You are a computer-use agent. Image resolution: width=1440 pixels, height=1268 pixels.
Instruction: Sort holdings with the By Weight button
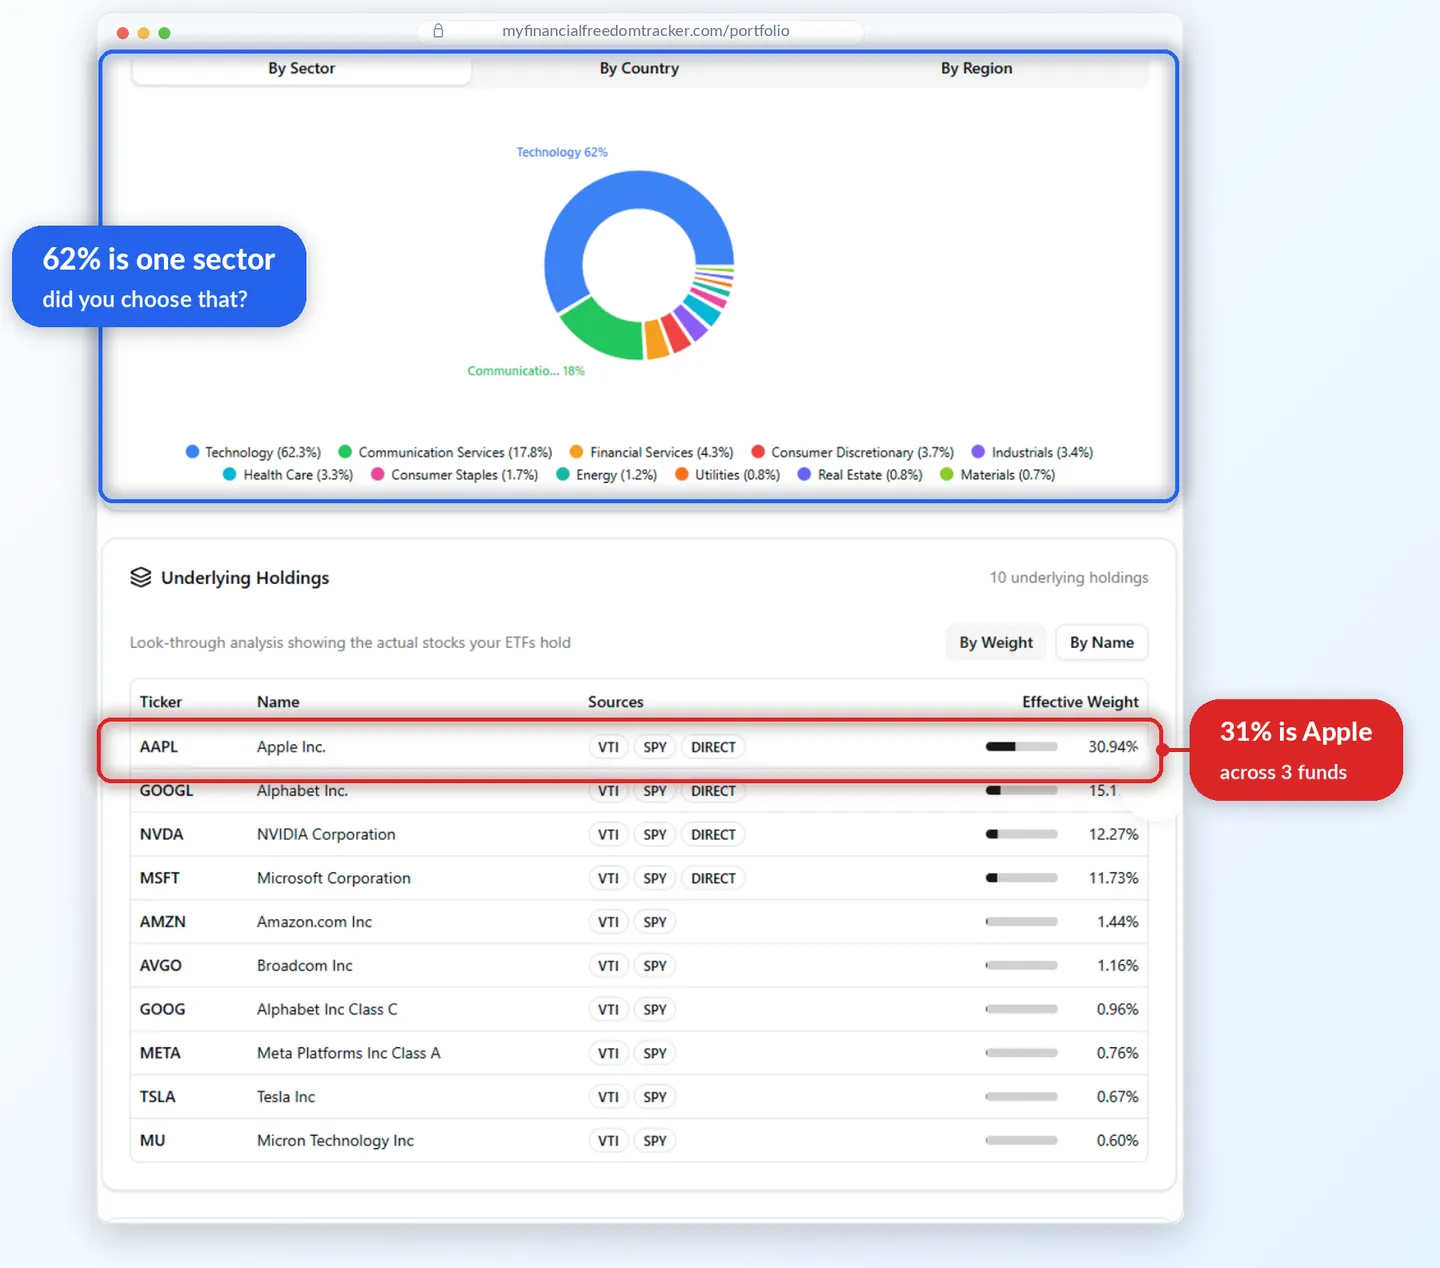click(x=996, y=642)
